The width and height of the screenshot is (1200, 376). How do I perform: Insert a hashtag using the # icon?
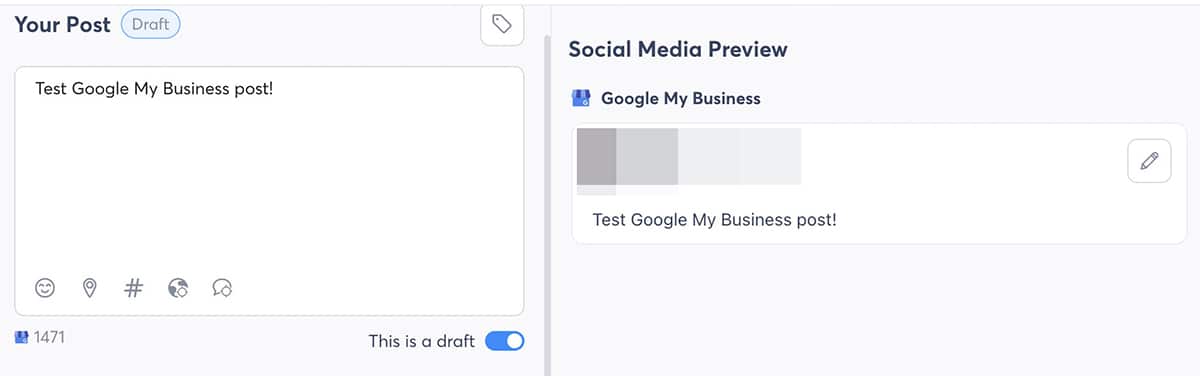133,288
